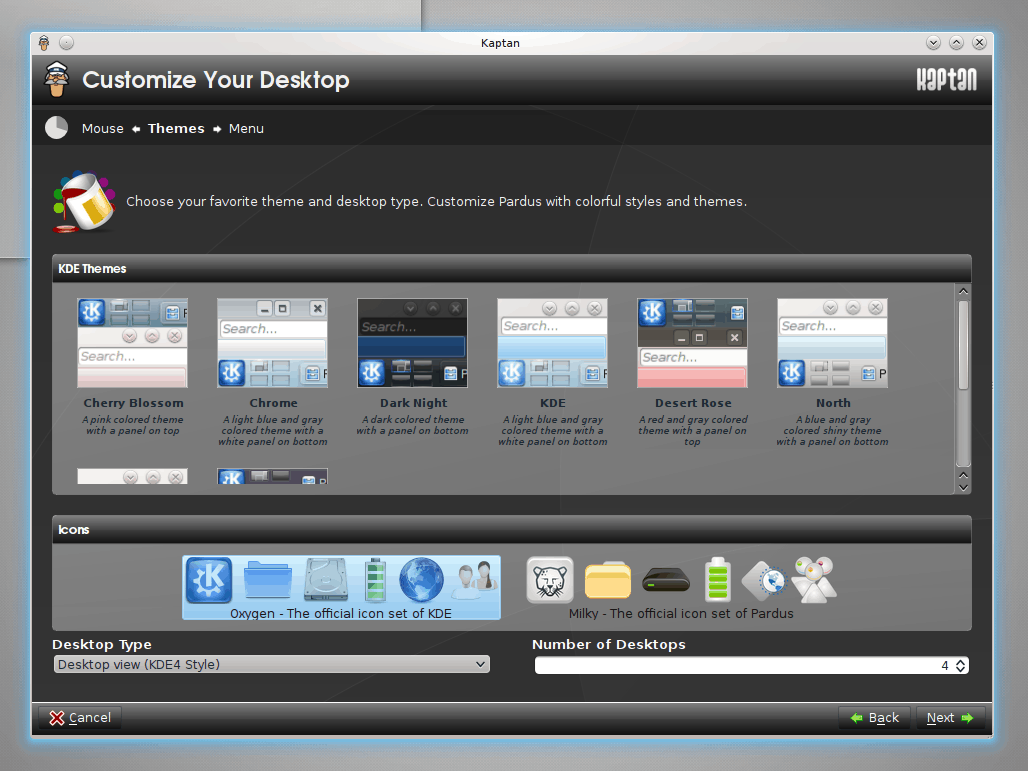The width and height of the screenshot is (1028, 771).
Task: Click the North theme description text
Action: click(x=833, y=431)
